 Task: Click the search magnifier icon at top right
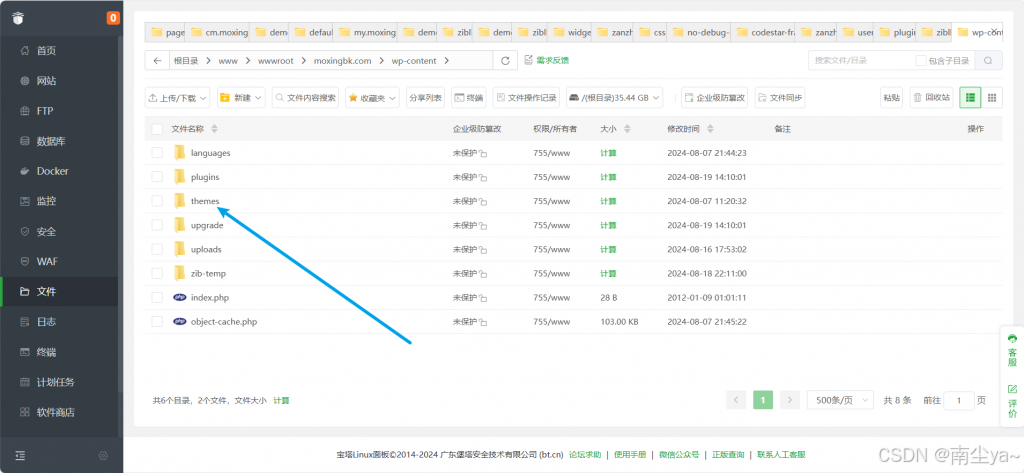pyautogui.click(x=988, y=61)
